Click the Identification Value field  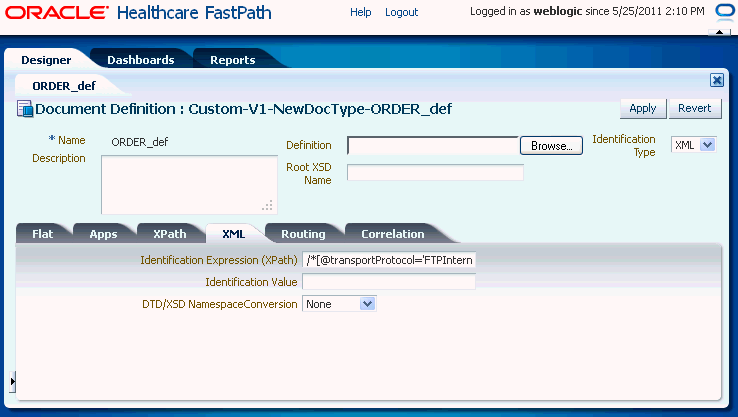[x=389, y=282]
